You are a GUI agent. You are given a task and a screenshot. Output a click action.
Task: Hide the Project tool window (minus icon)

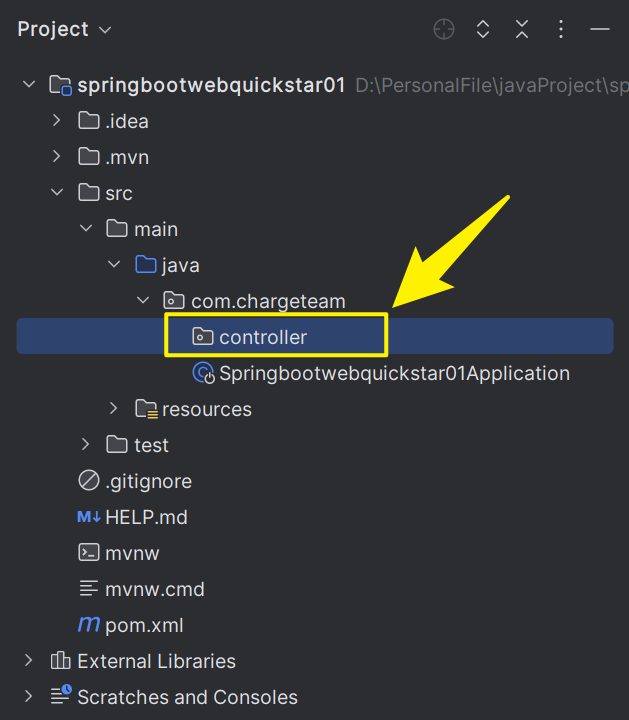(x=600, y=29)
